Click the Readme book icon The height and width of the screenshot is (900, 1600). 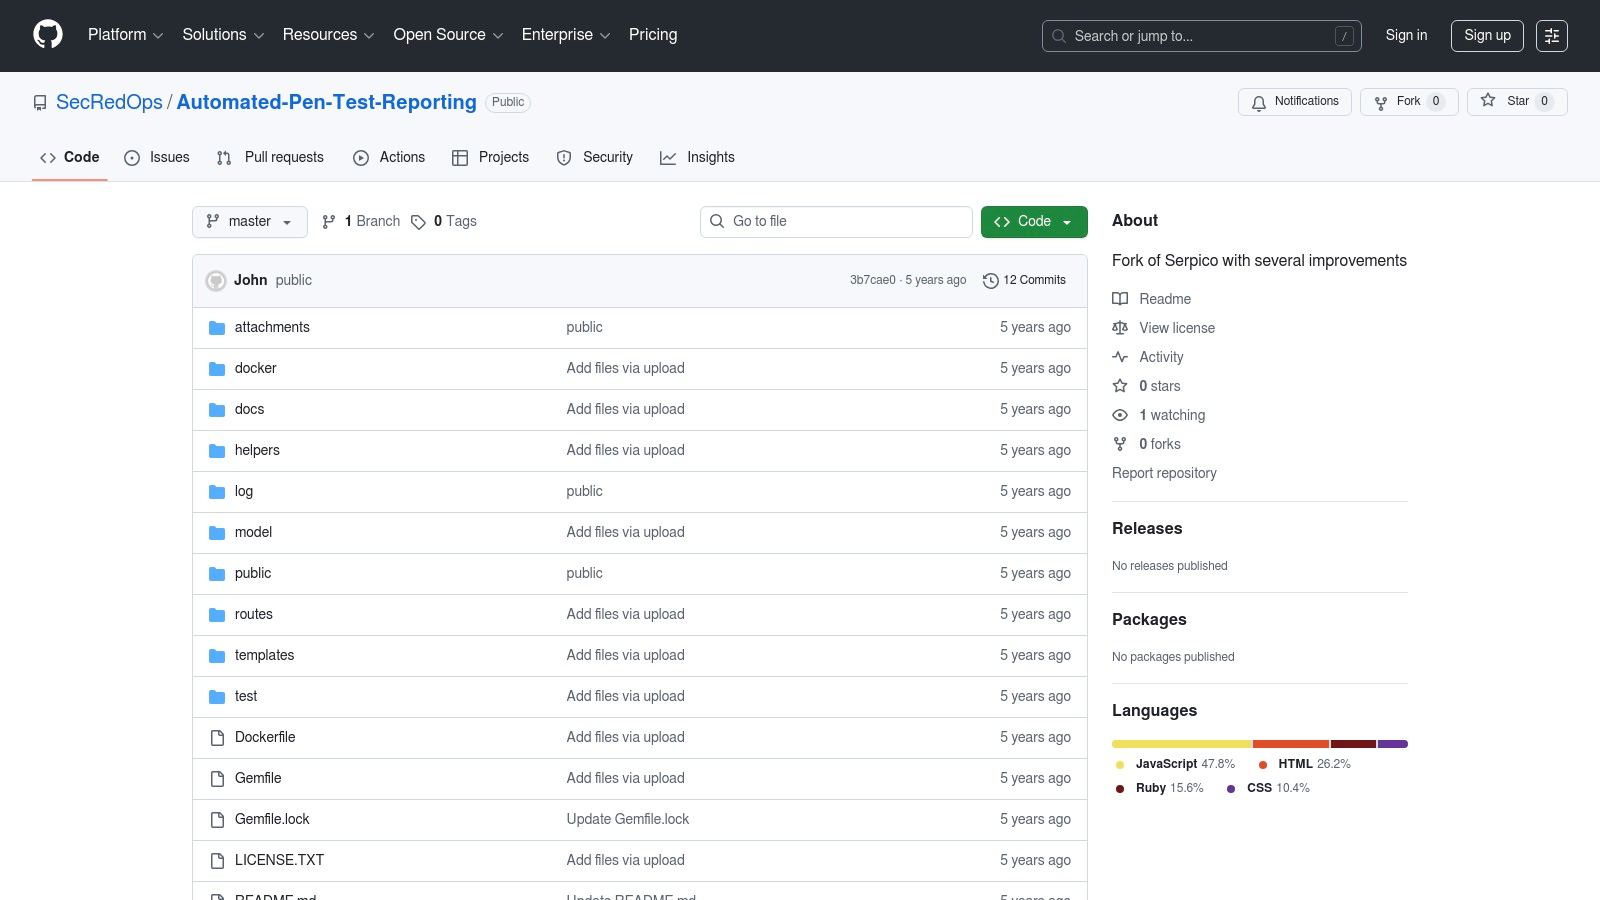1120,299
